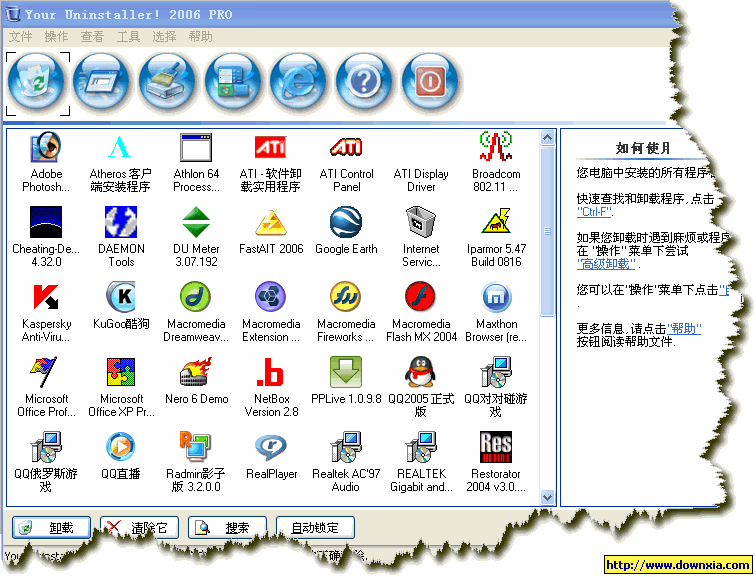The image size is (756, 577).
Task: Select Google Earth icon
Action: pyautogui.click(x=346, y=222)
